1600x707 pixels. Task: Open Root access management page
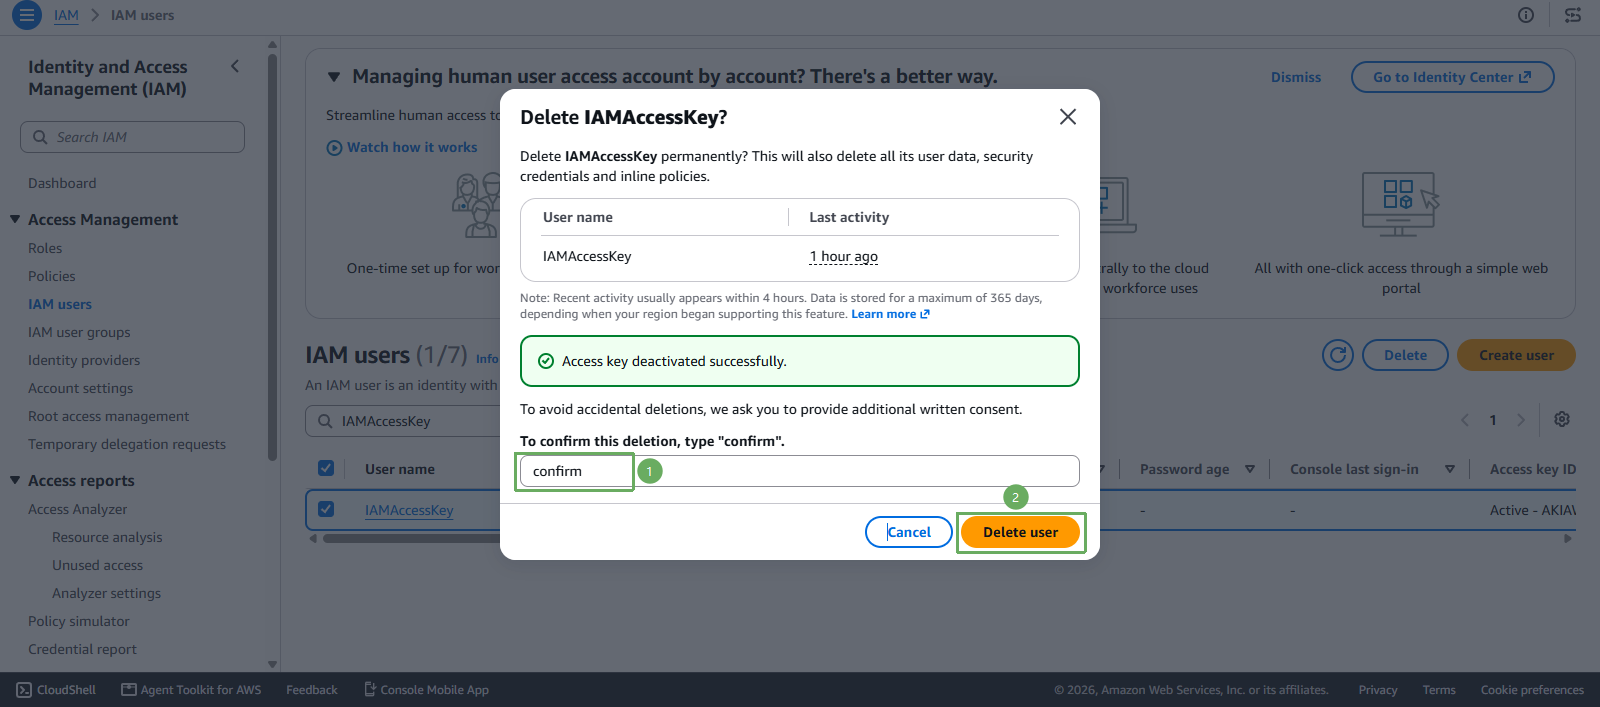tap(108, 416)
